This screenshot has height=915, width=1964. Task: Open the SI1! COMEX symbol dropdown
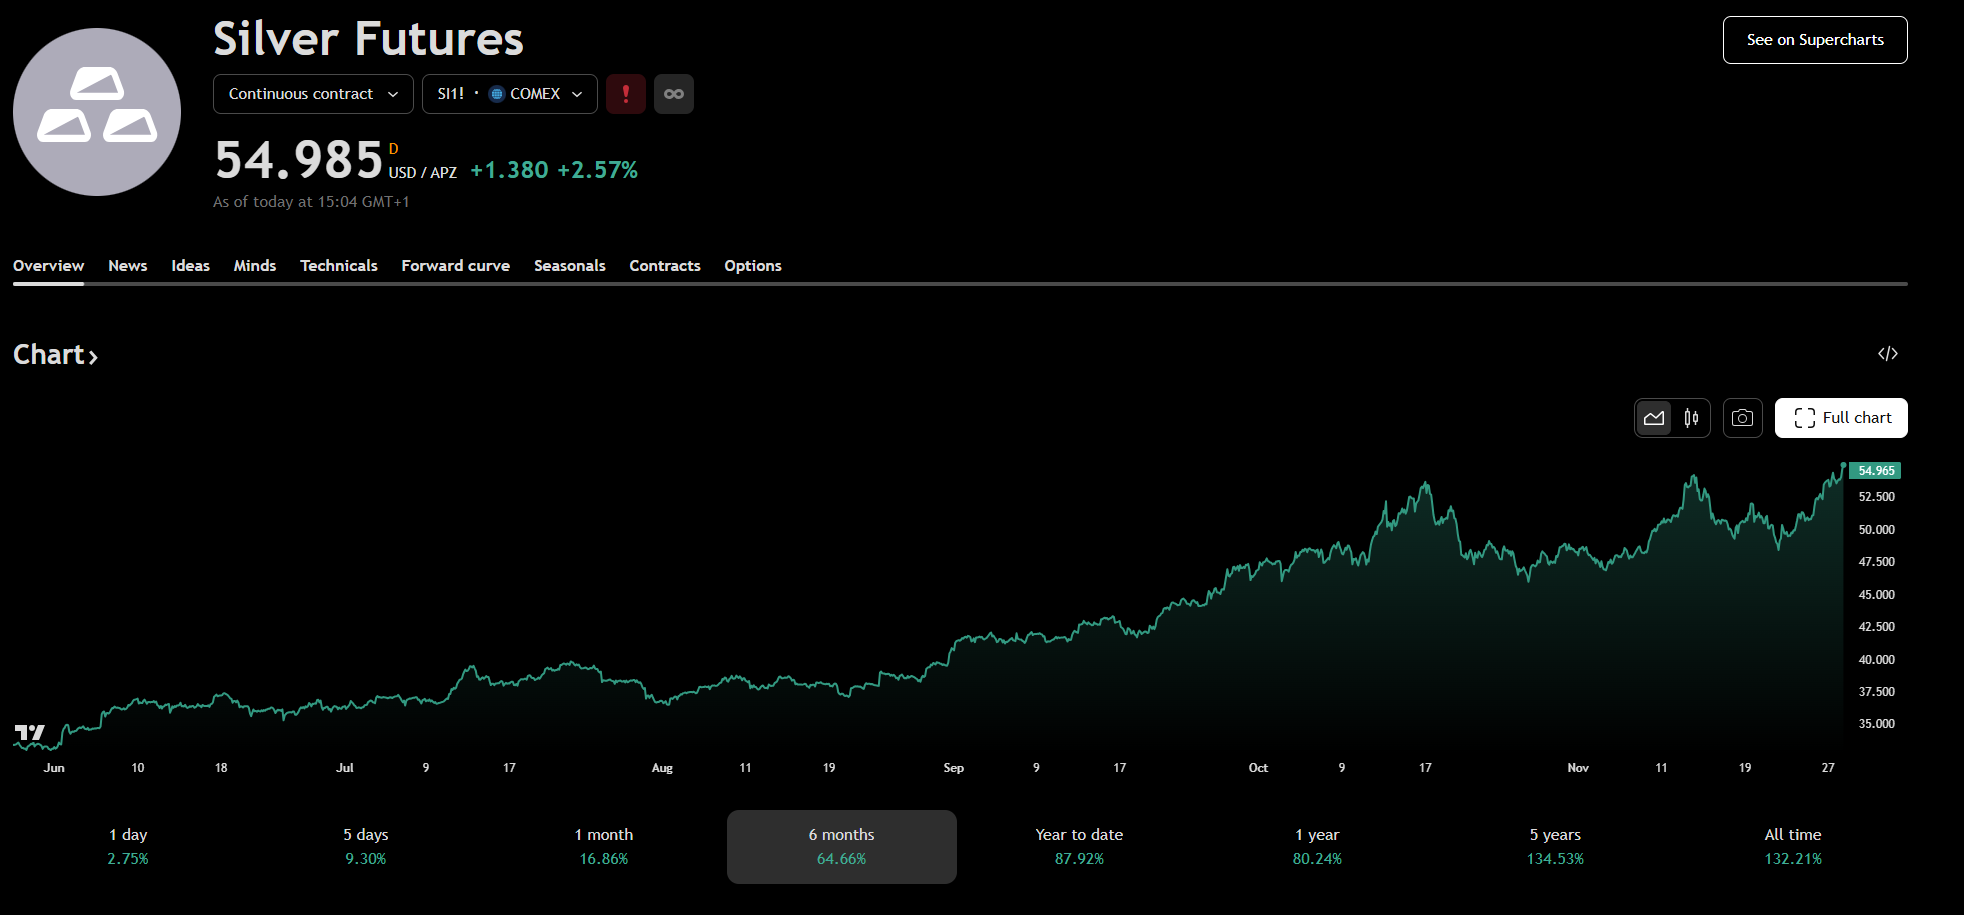[509, 94]
